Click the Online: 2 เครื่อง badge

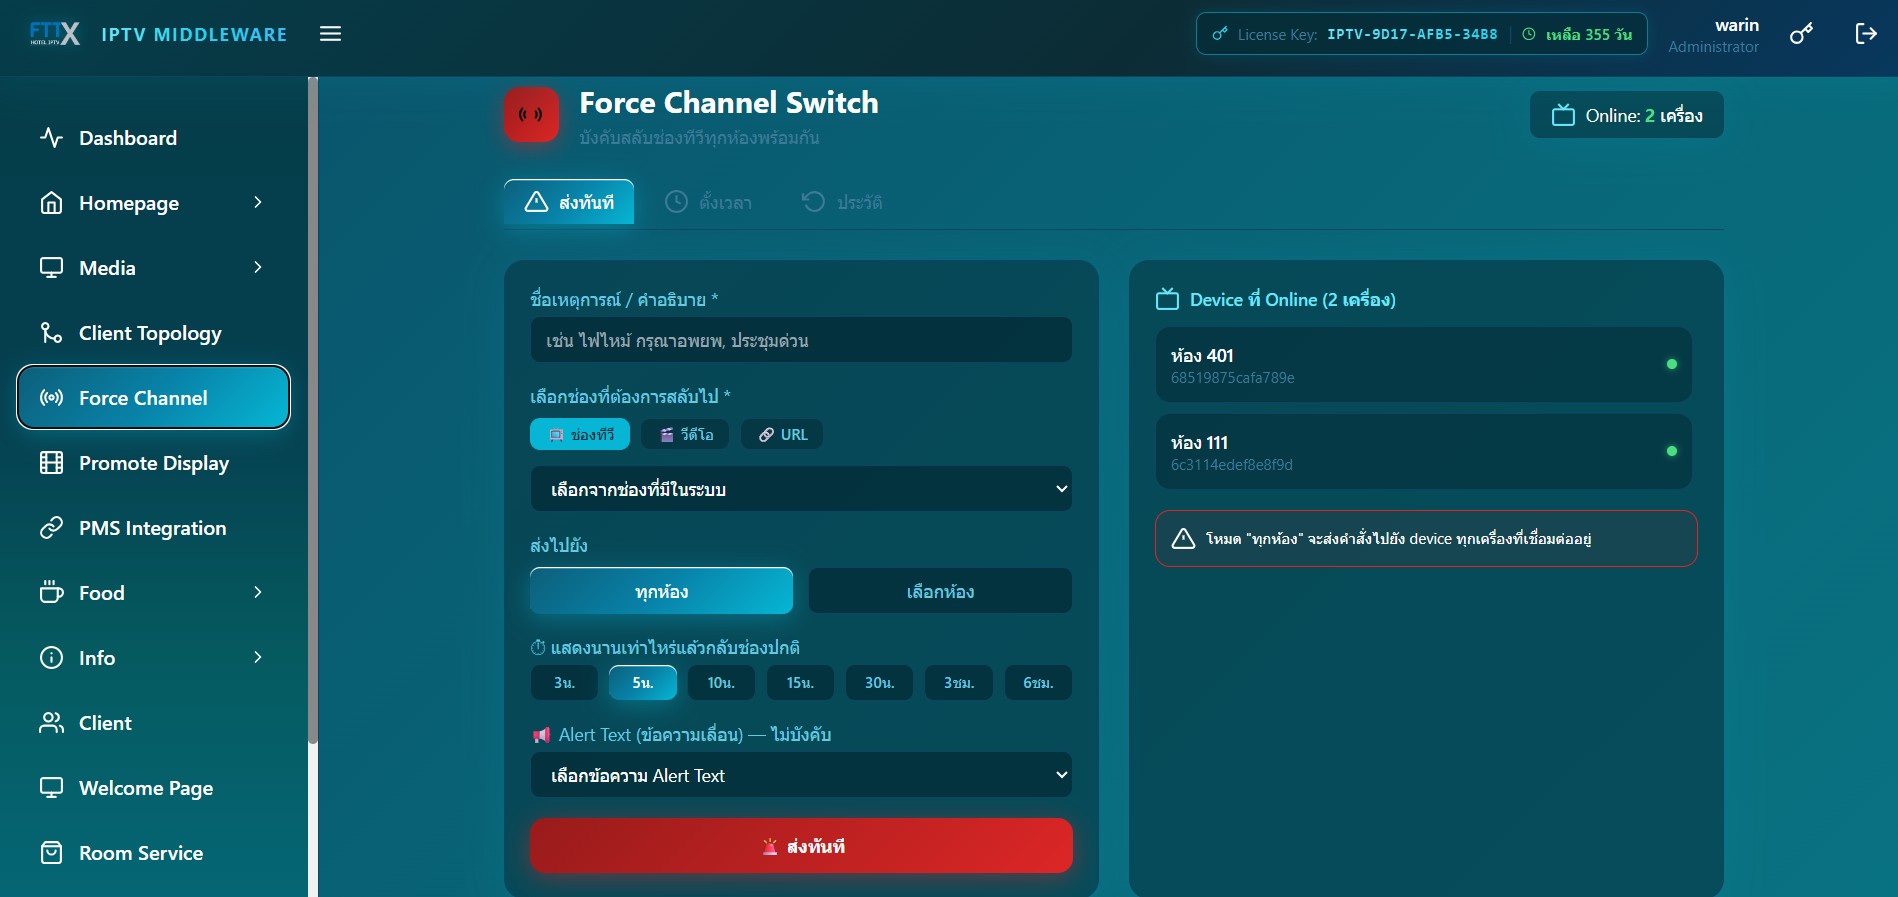coord(1627,116)
